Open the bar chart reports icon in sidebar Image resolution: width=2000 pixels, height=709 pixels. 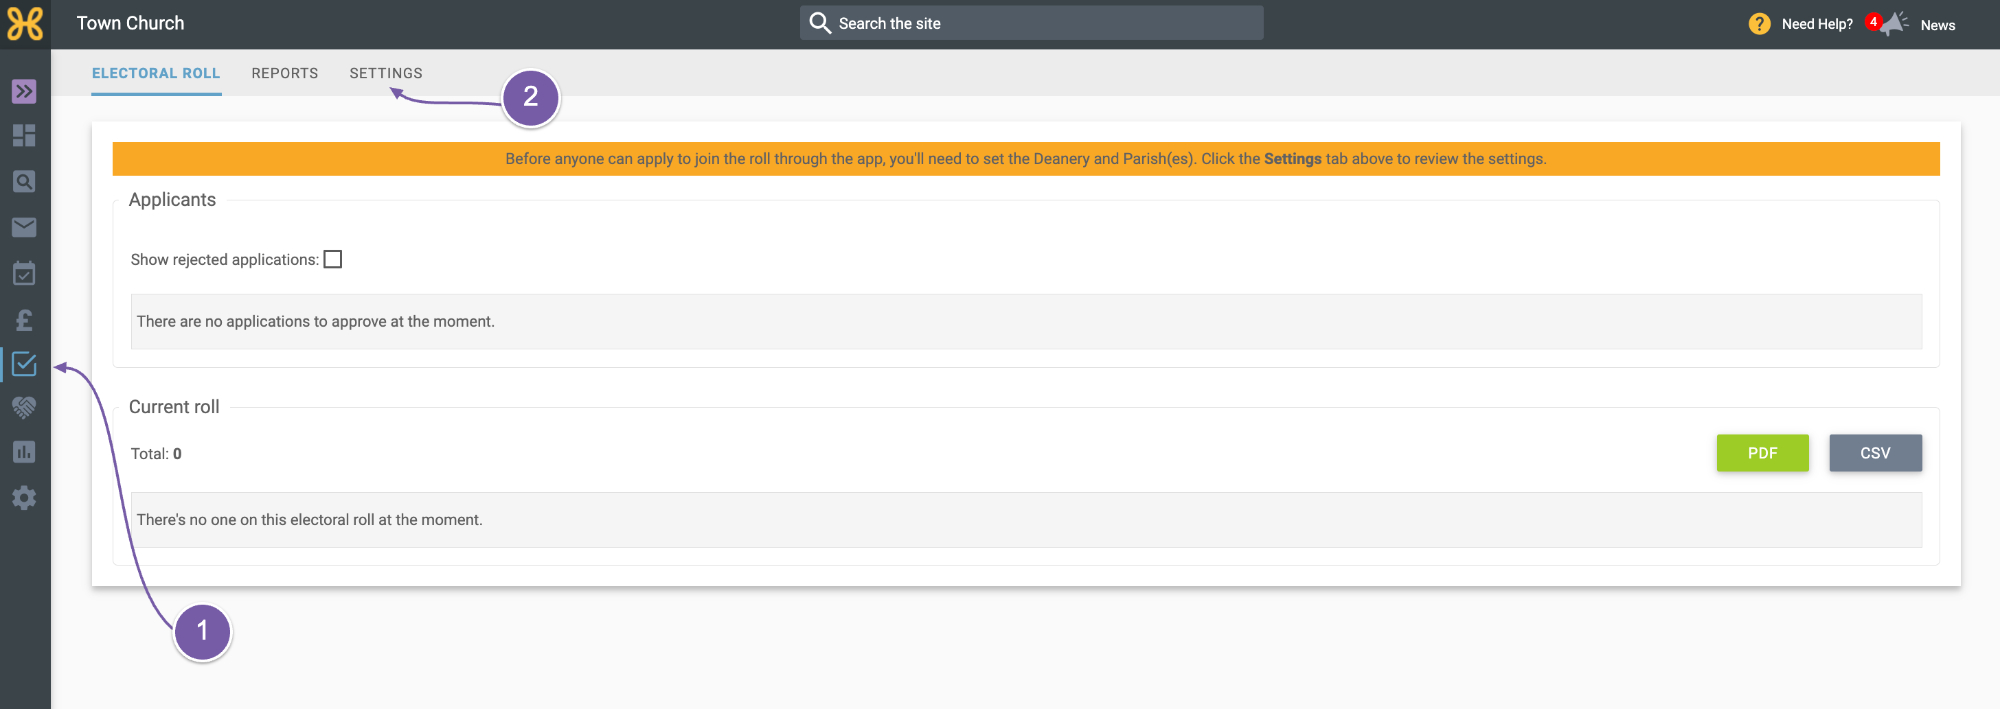24,452
